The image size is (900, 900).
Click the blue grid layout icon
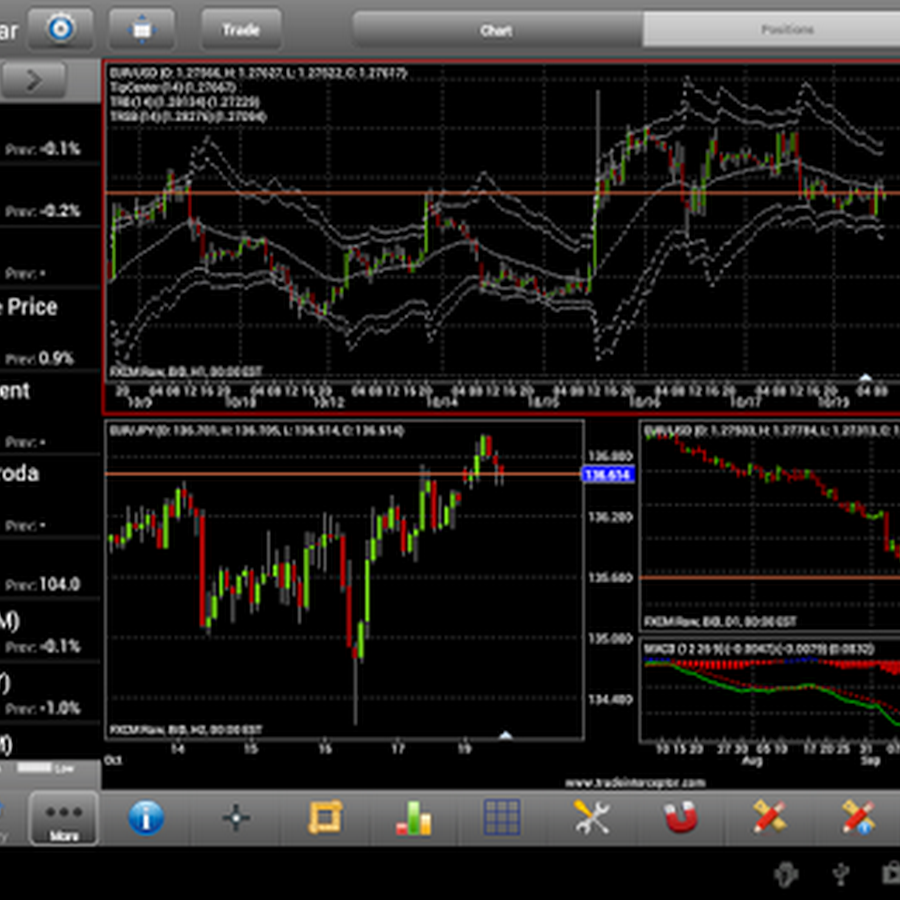pos(502,818)
